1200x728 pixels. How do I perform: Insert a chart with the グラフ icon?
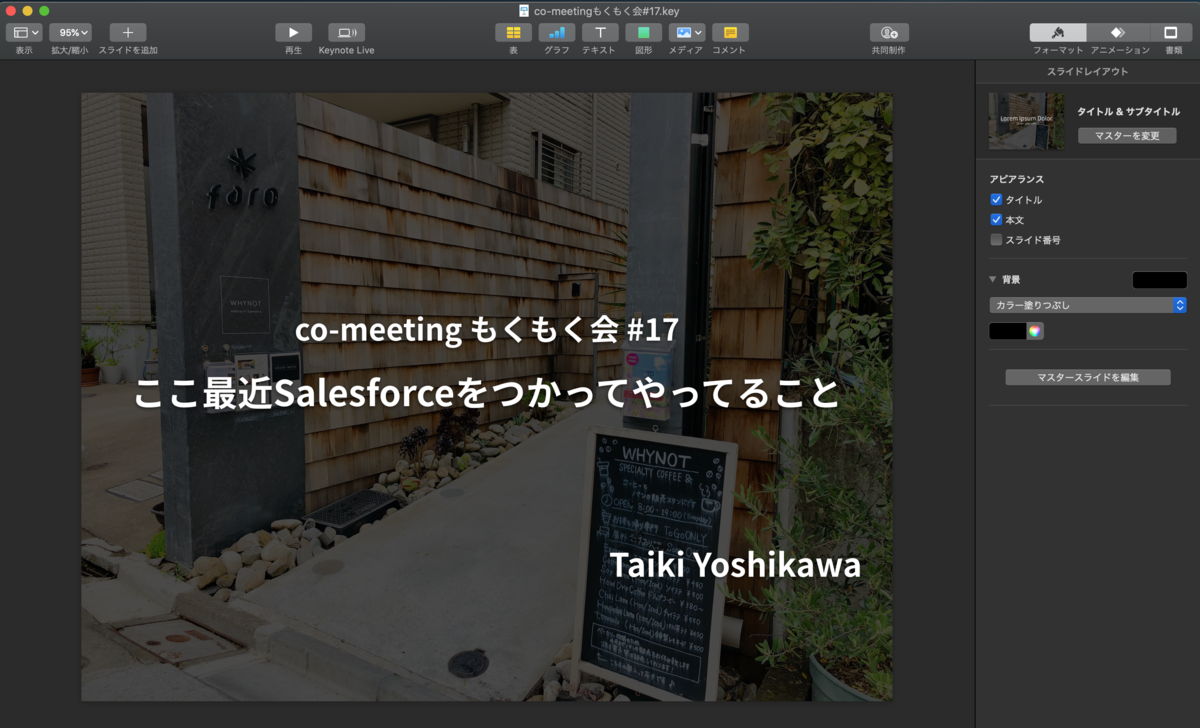557,33
